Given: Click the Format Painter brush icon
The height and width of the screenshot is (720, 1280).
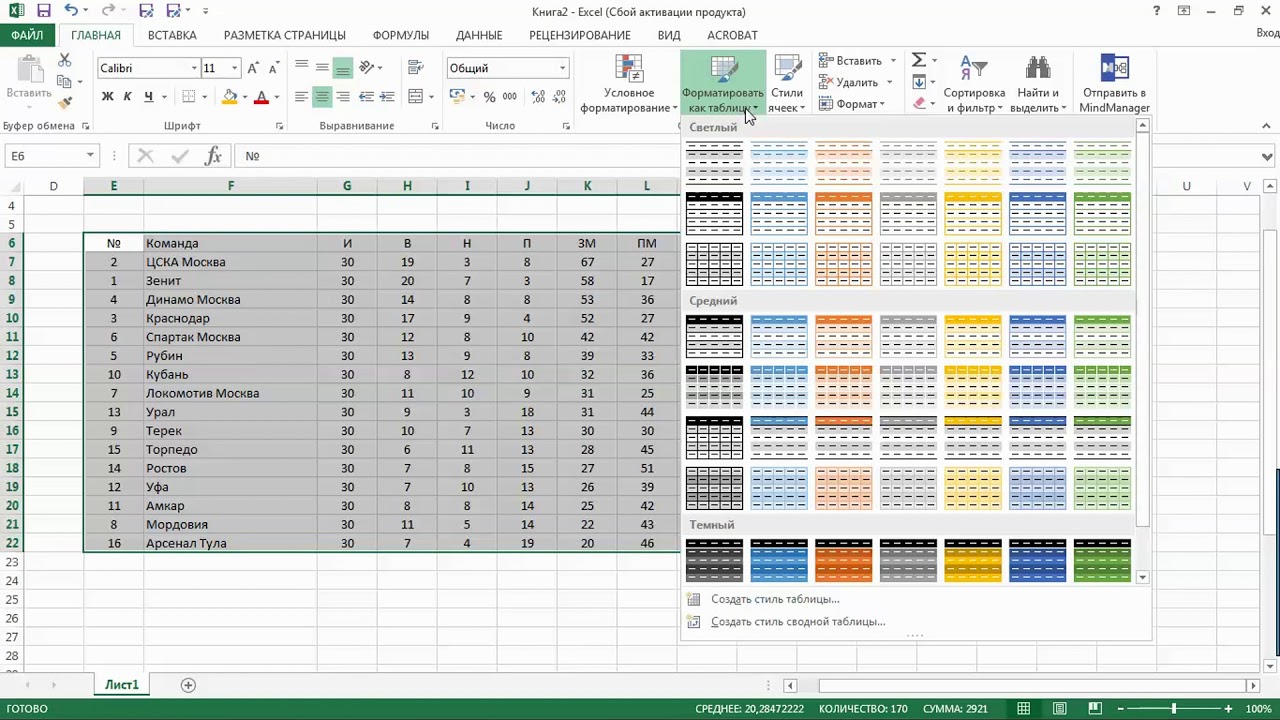Looking at the screenshot, I should [x=65, y=102].
